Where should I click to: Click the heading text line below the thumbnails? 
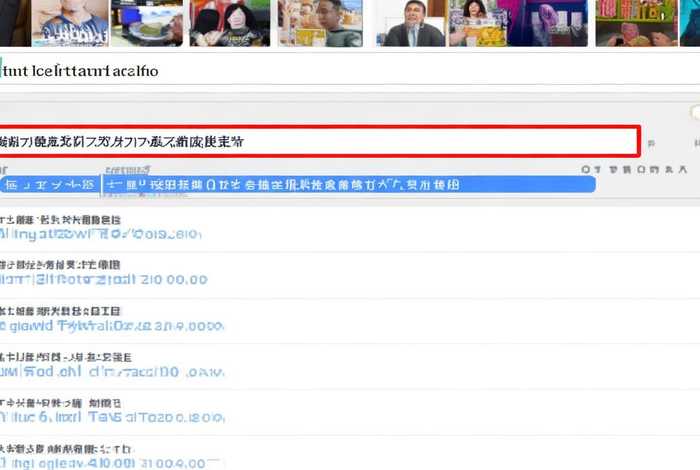80,71
